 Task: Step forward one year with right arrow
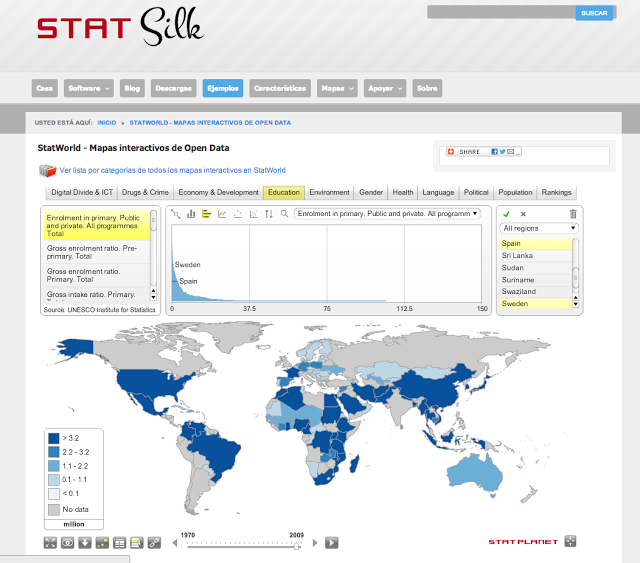315,543
